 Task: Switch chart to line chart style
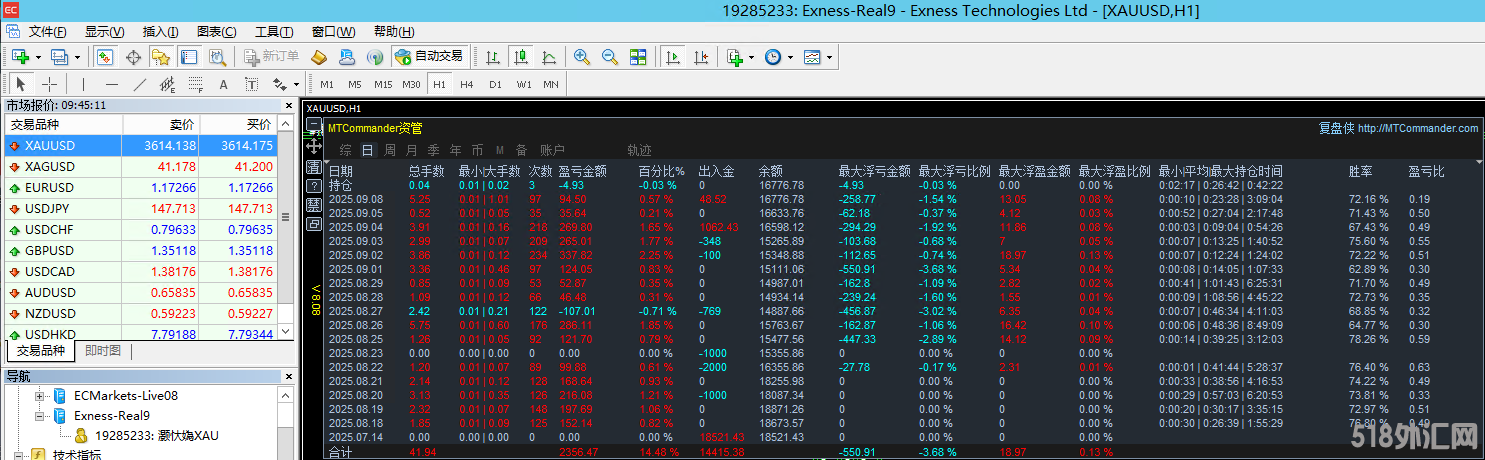click(548, 57)
